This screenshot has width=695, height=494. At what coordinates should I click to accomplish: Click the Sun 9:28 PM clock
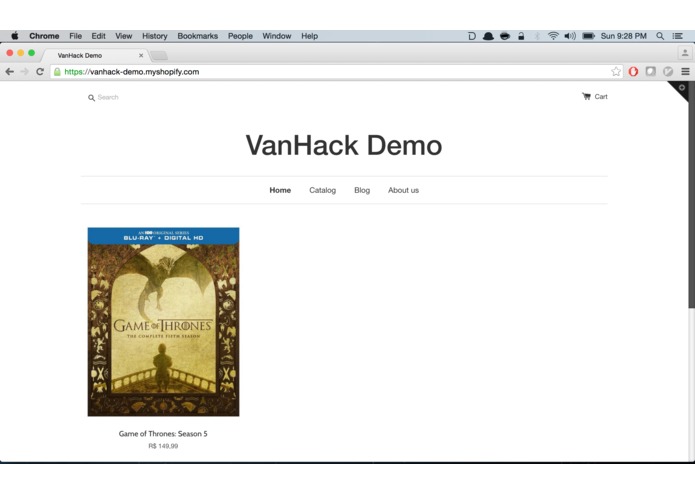coord(624,36)
